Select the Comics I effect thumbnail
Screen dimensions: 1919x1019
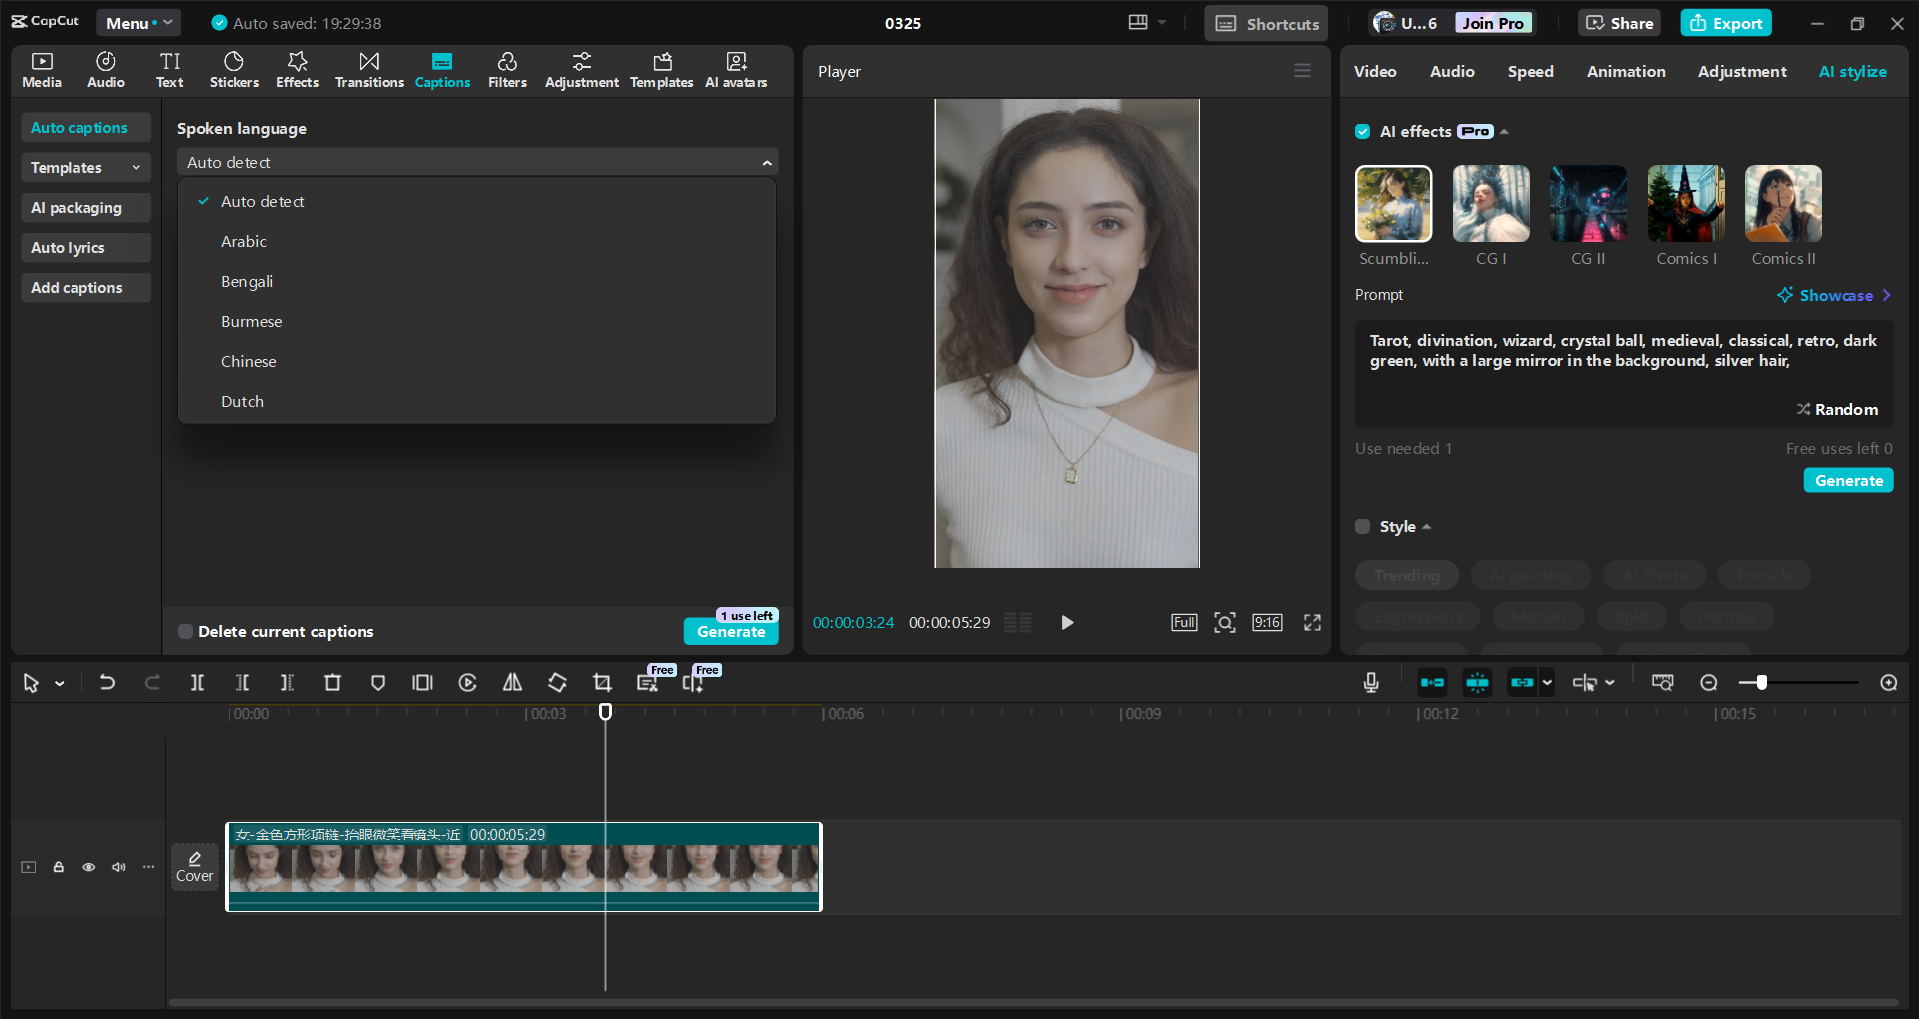click(x=1685, y=203)
